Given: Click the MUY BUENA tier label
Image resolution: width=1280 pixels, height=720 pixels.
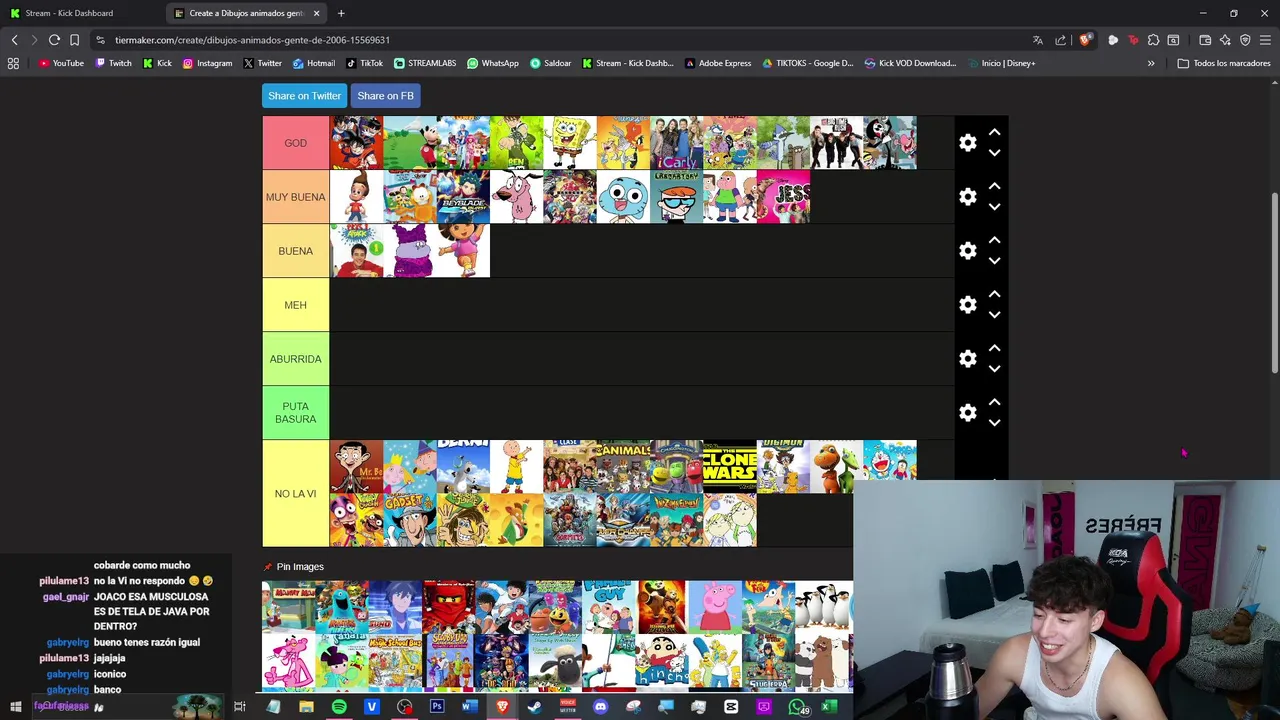Looking at the screenshot, I should click(x=295, y=197).
